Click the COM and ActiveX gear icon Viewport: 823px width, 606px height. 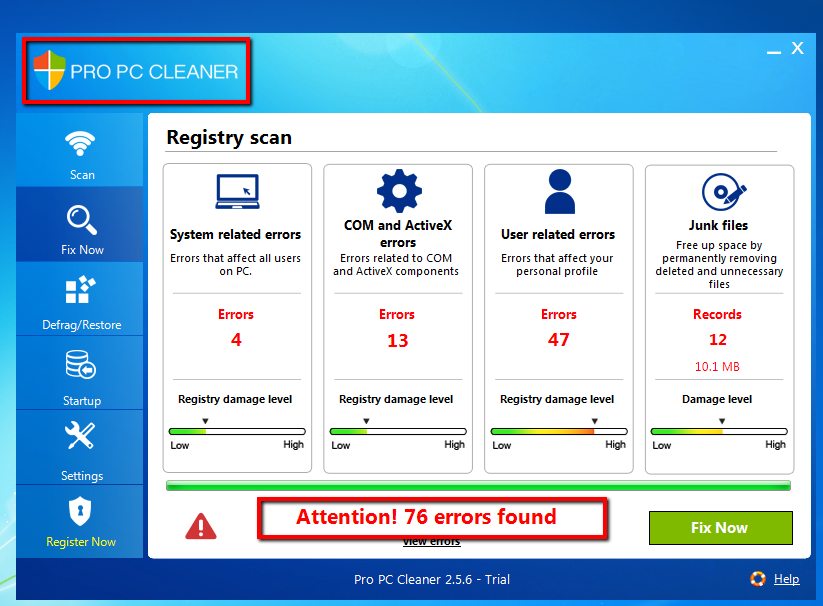(399, 191)
